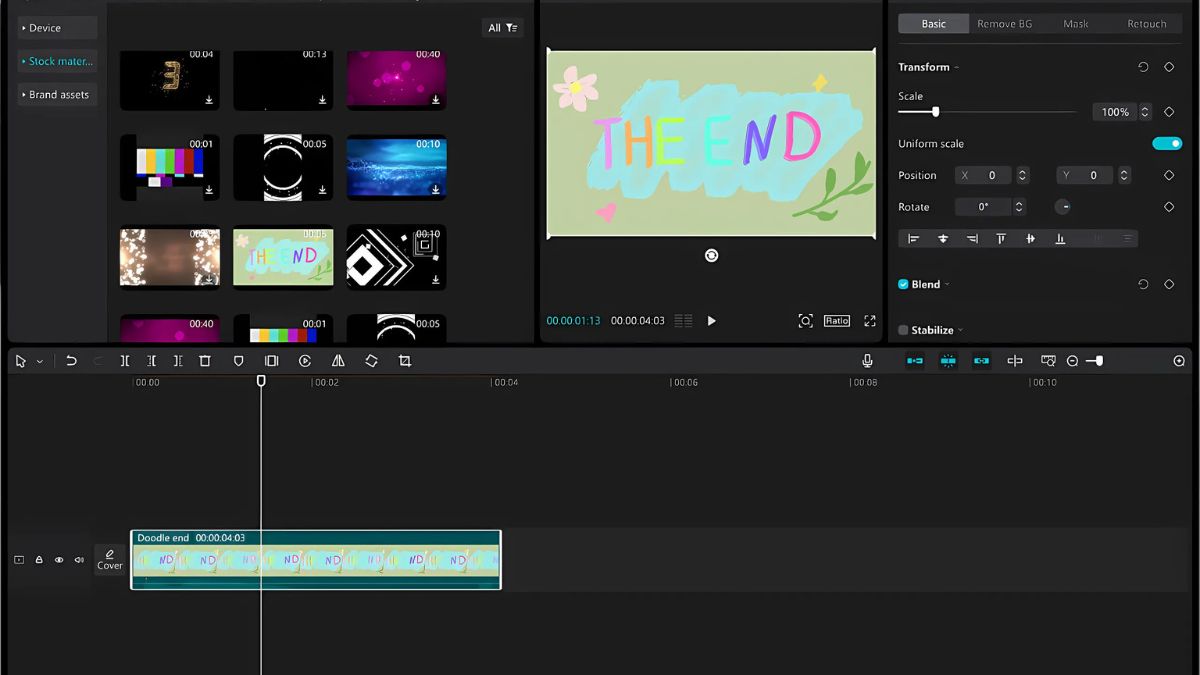Click the Cover edit button

pyautogui.click(x=110, y=559)
